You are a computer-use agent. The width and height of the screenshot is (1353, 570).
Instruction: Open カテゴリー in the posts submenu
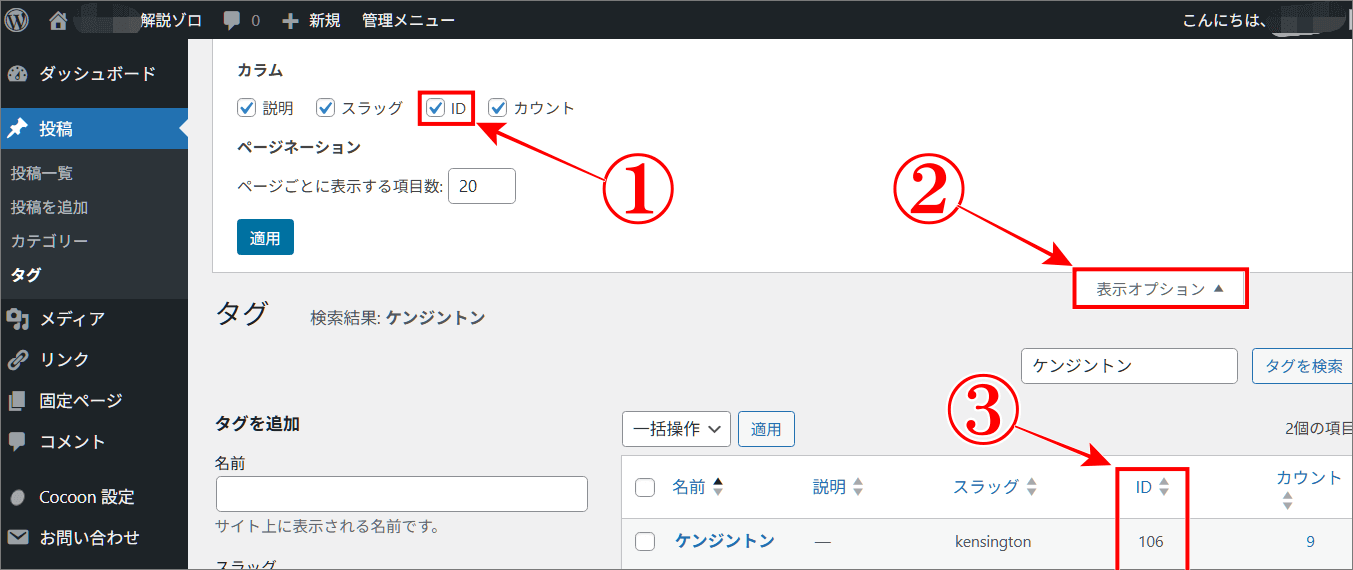[49, 241]
